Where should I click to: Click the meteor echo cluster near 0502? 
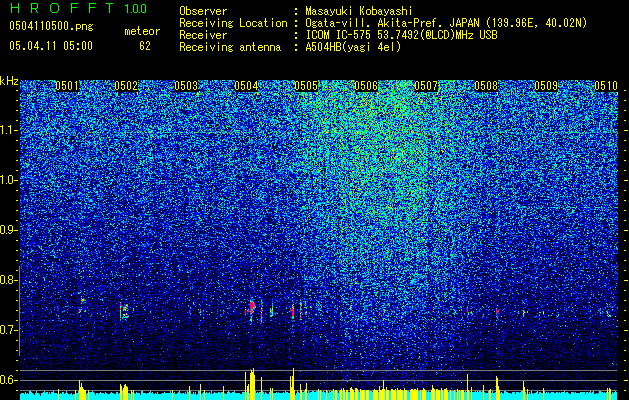coord(124,311)
